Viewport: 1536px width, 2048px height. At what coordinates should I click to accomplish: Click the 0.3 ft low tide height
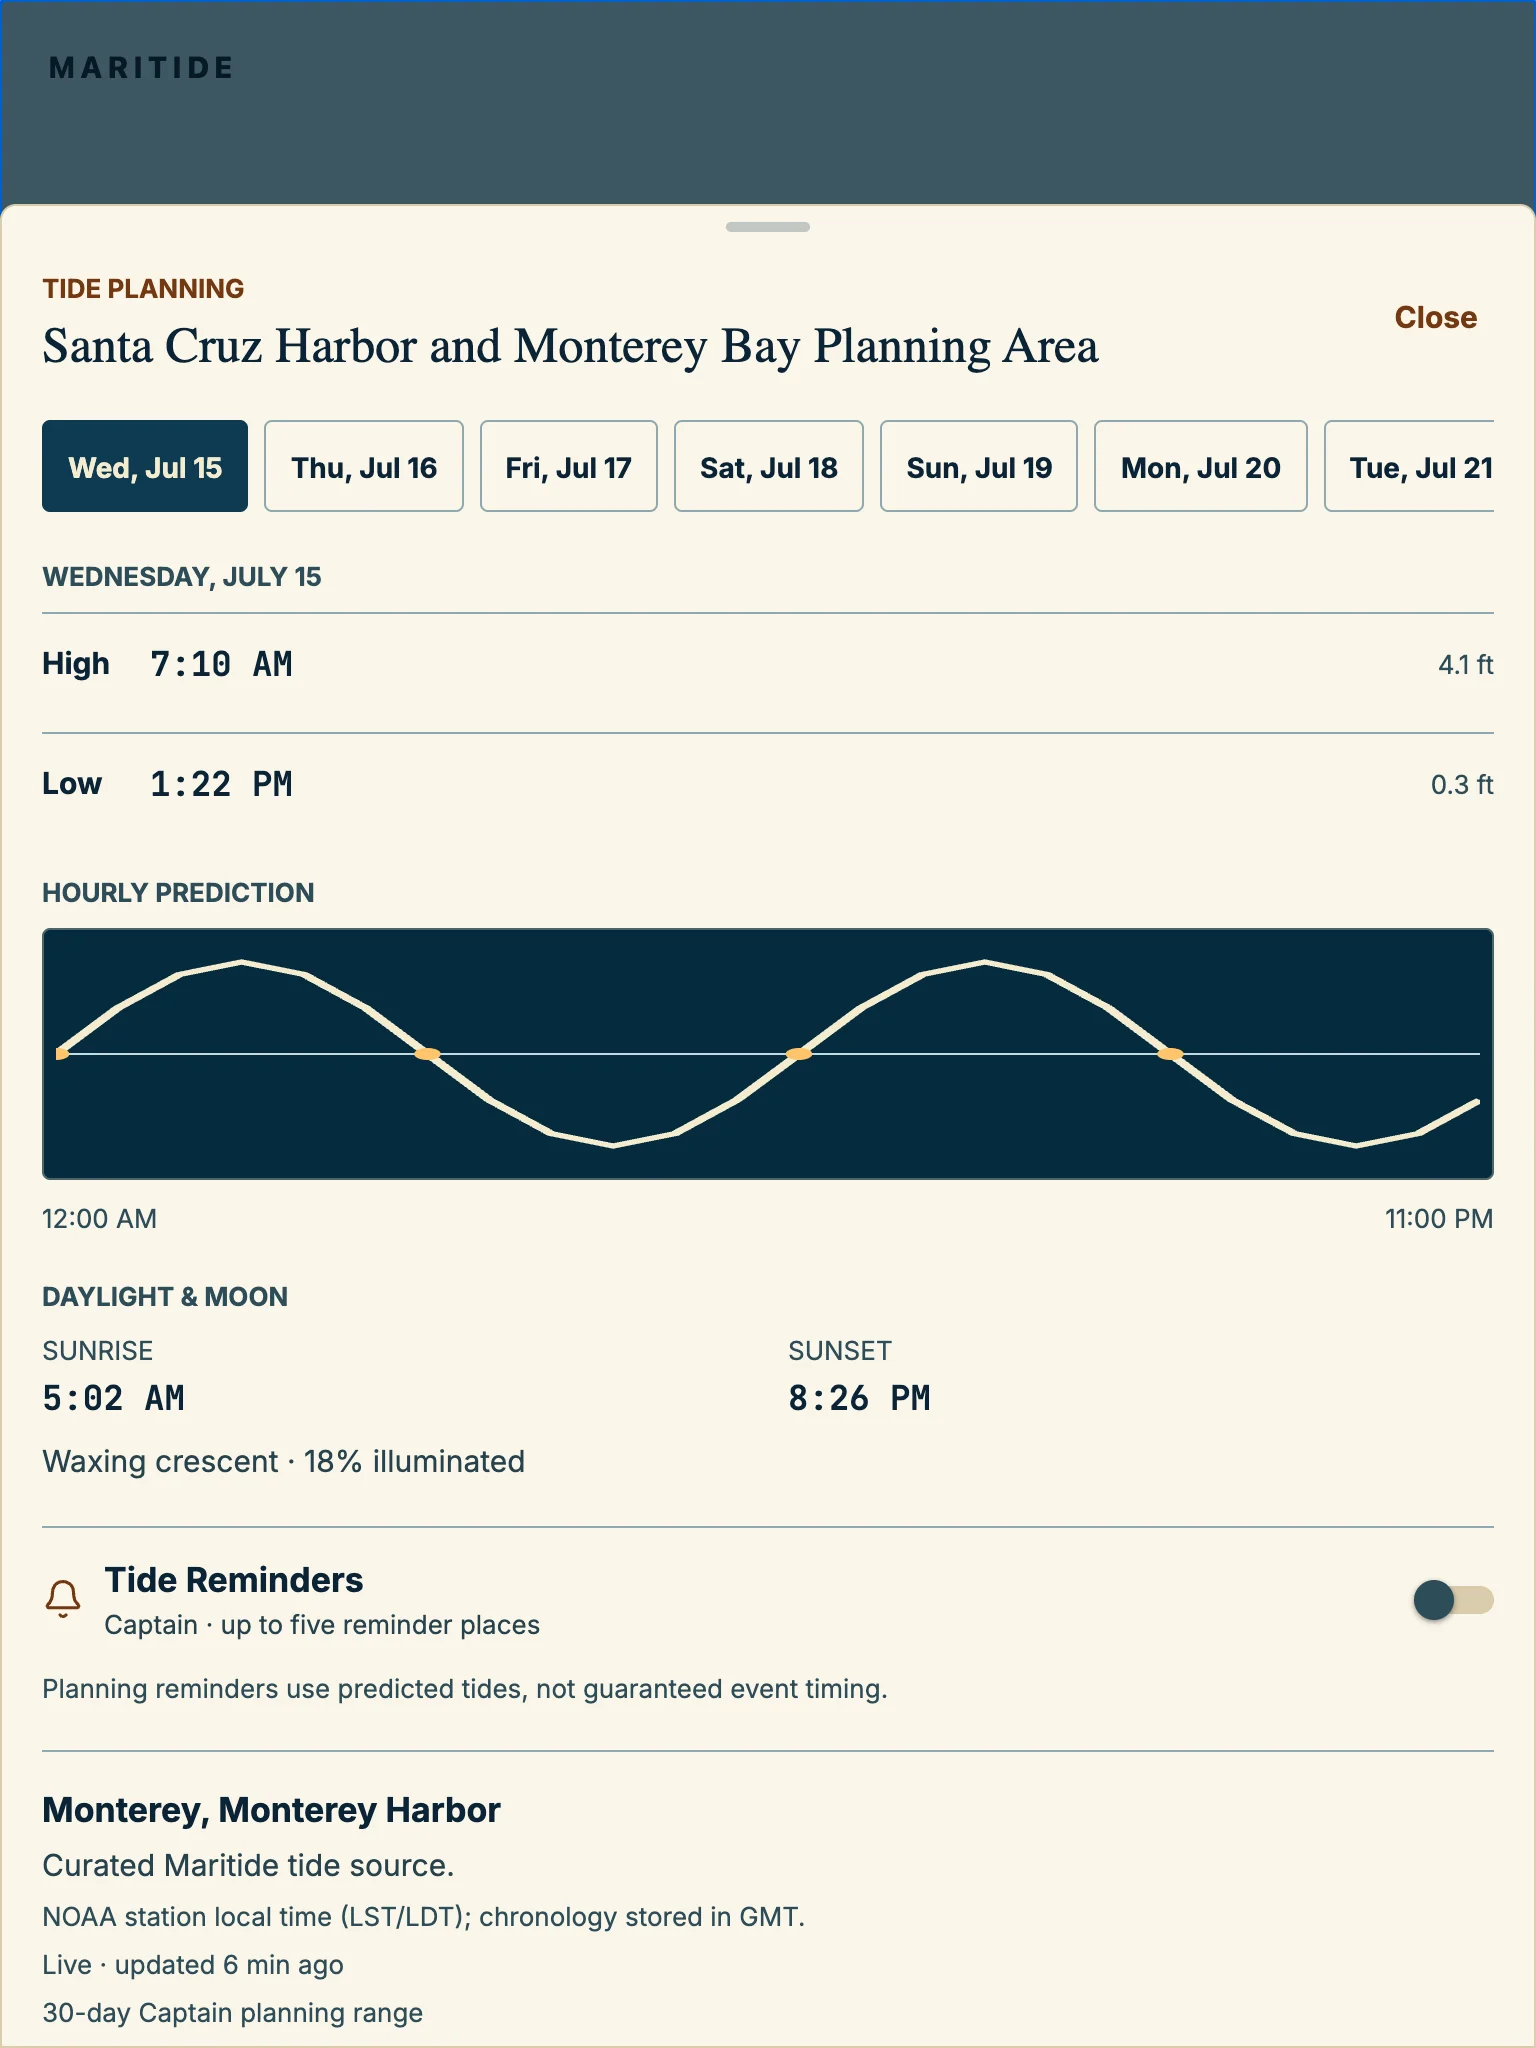(x=1462, y=785)
